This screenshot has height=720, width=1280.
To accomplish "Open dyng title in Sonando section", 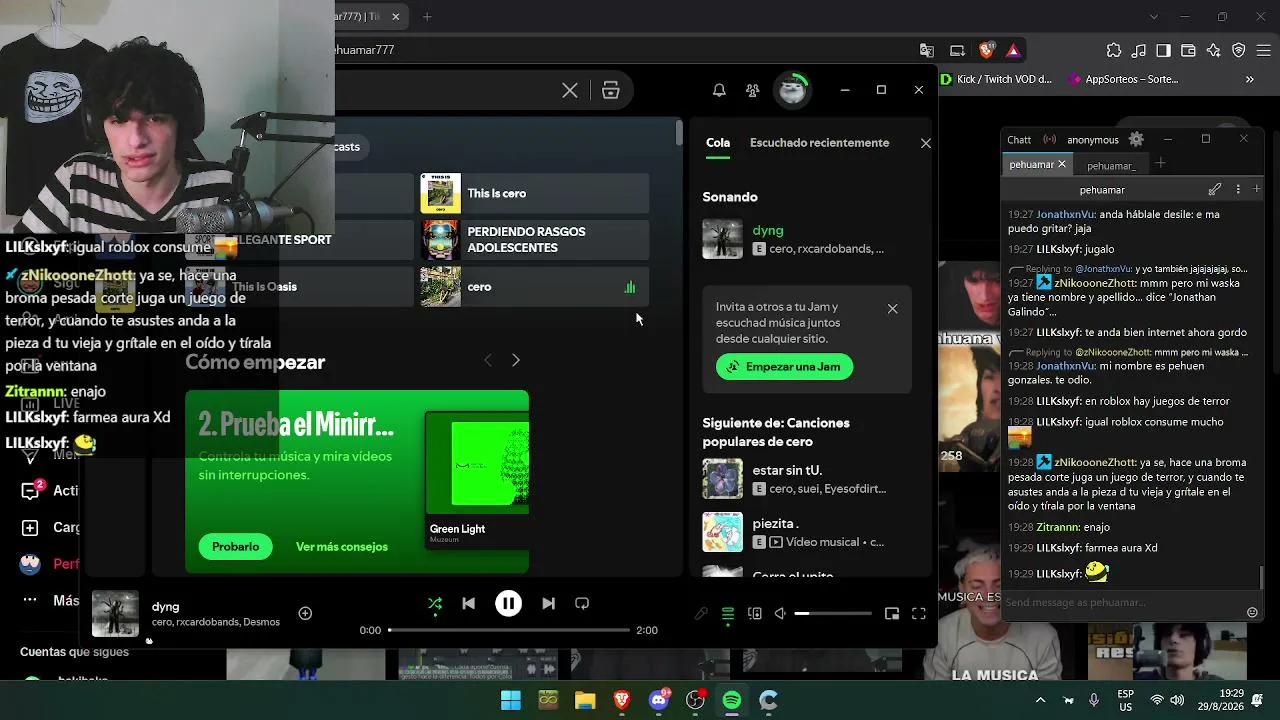I will click(768, 230).
